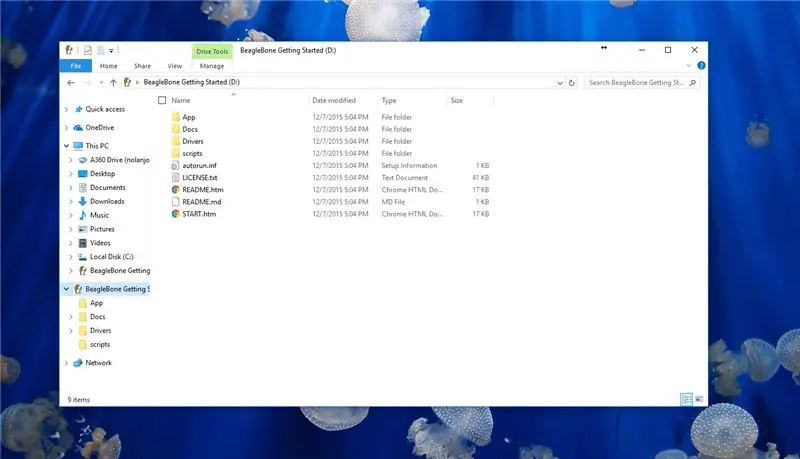Click the Forward navigation arrow
This screenshot has width=800, height=459.
pos(87,83)
